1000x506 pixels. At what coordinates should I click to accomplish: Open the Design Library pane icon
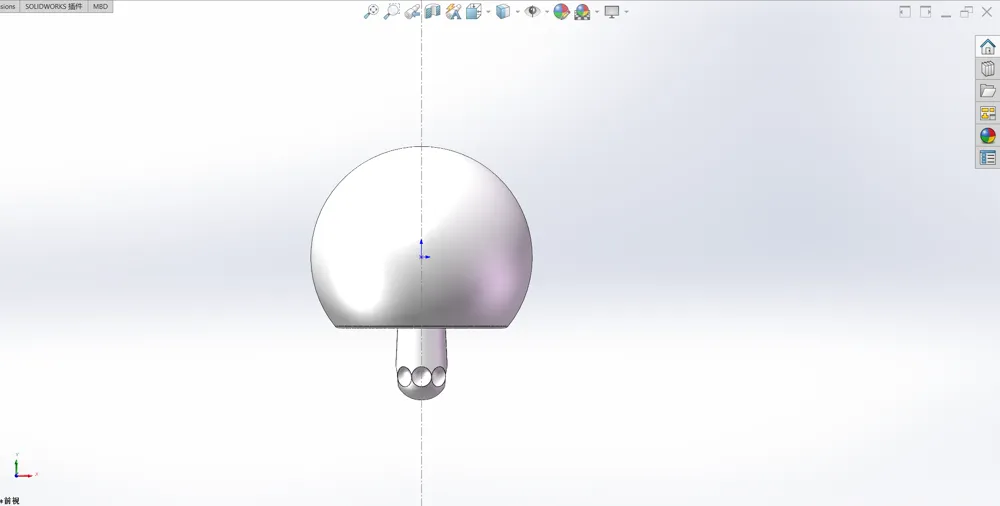987,69
